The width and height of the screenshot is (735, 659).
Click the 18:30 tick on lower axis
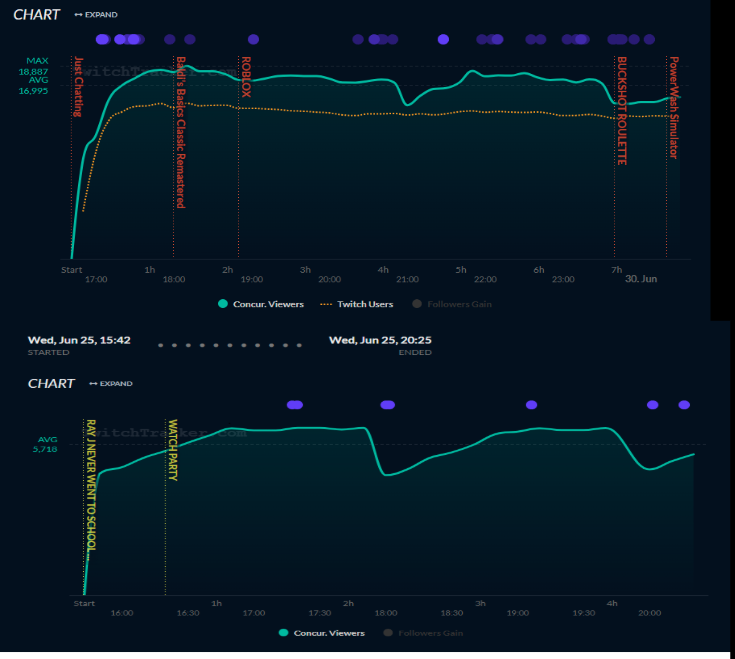(451, 613)
